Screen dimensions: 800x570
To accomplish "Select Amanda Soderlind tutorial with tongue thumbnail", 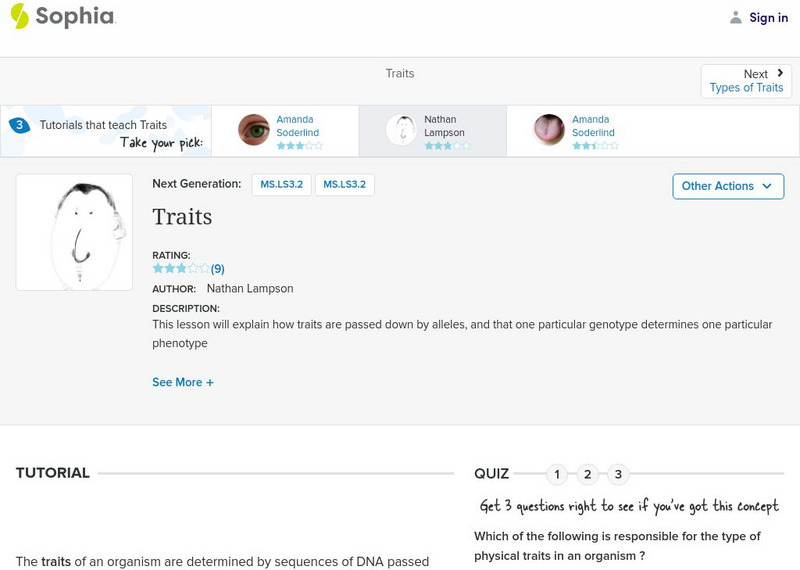I will pos(580,131).
